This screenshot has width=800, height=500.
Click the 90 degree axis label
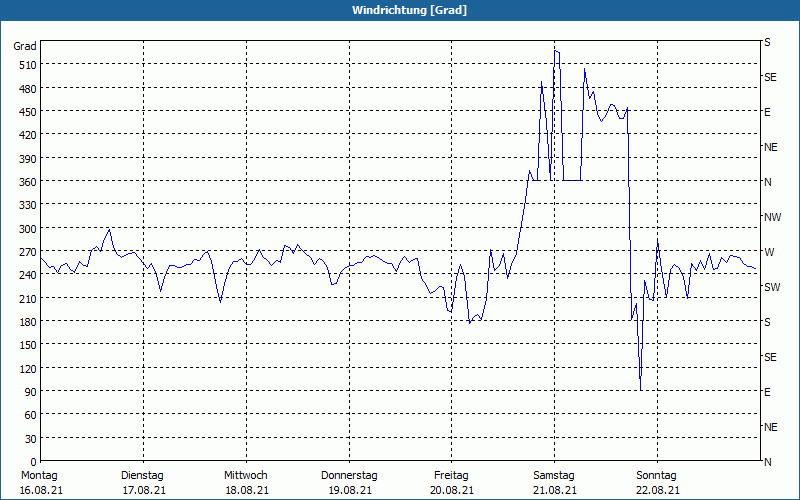pos(30,391)
